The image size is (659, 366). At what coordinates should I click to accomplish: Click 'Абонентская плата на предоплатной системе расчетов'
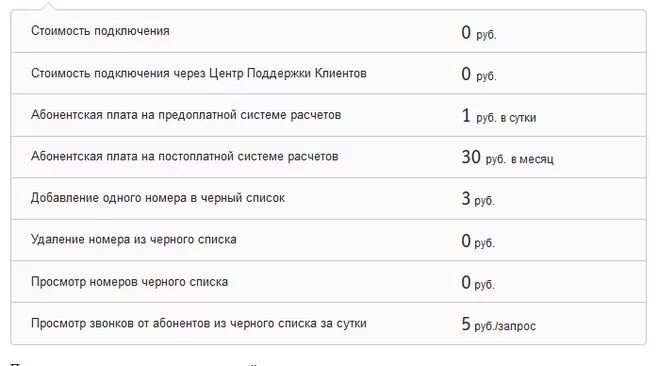click(186, 115)
